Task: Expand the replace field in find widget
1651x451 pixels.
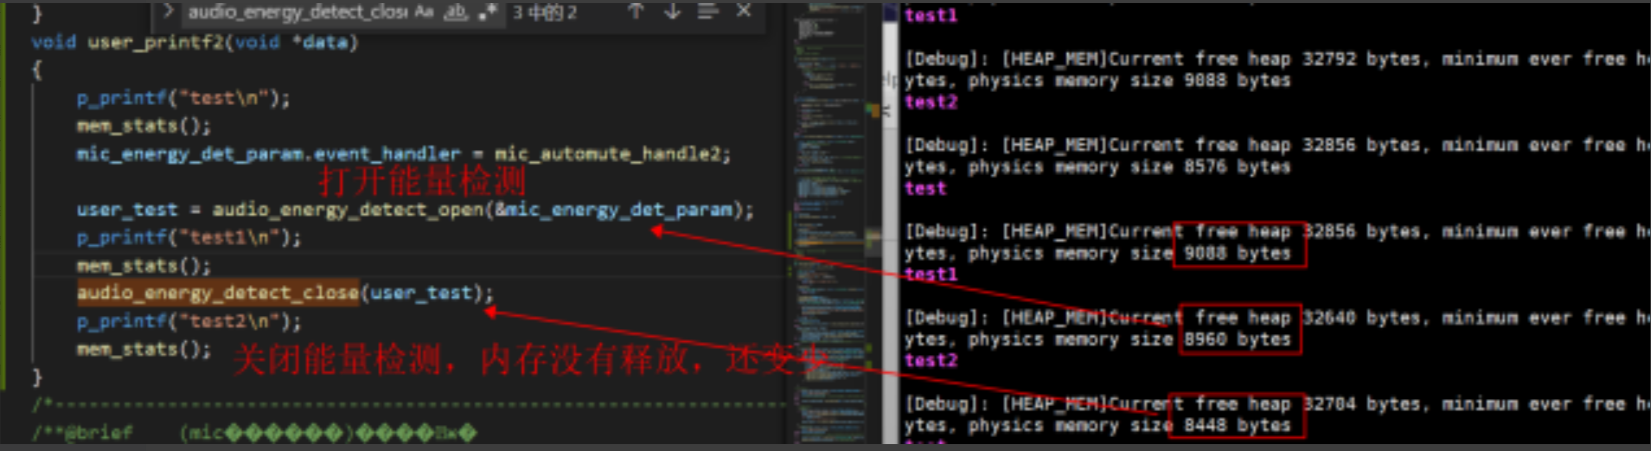Action: (168, 11)
